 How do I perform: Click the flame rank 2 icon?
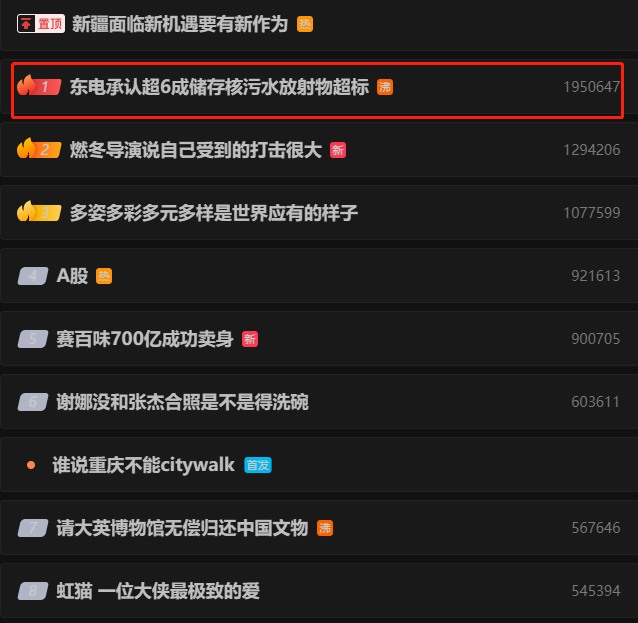[x=39, y=149]
